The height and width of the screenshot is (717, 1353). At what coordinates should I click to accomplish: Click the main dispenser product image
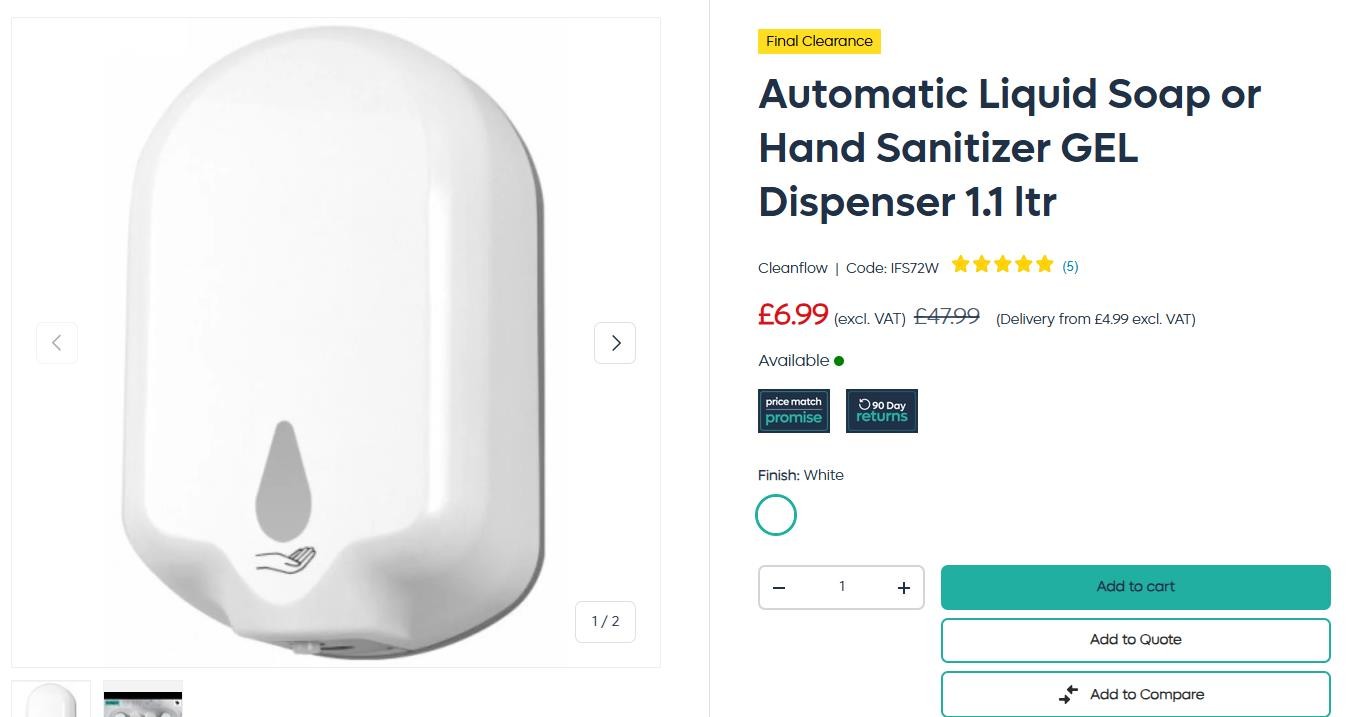[x=335, y=340]
